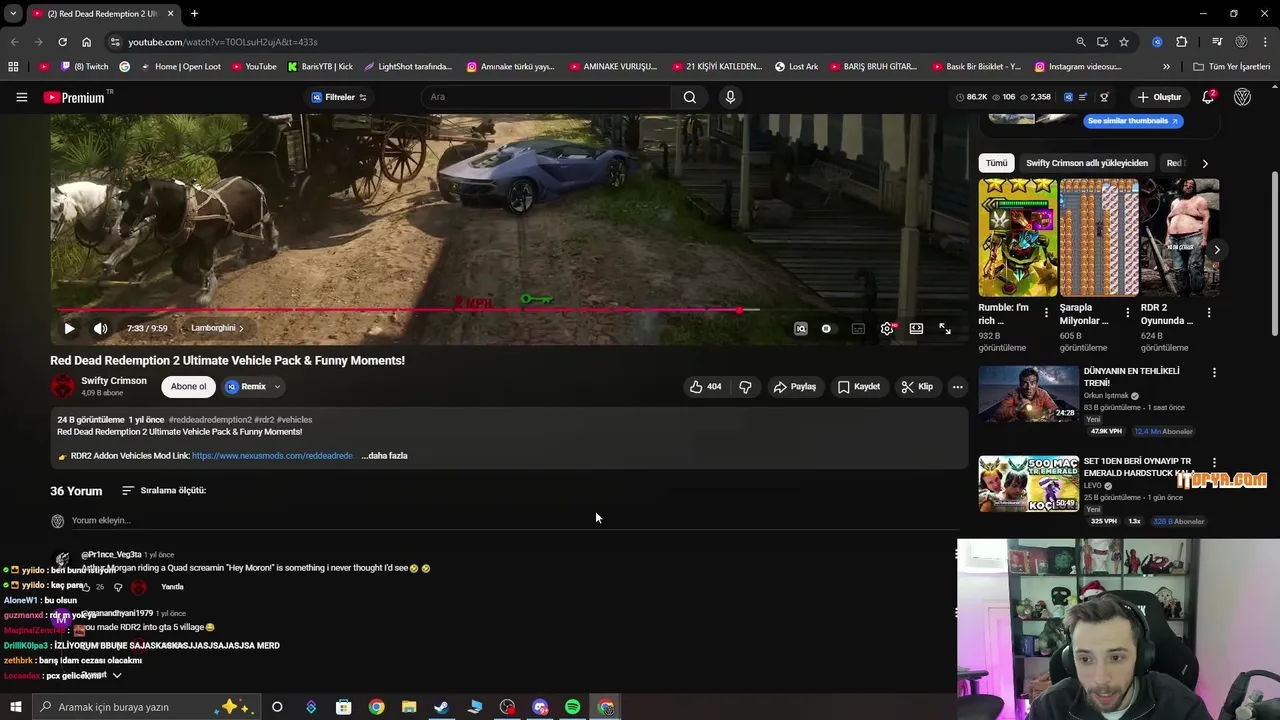Select Swifty Crimson adlı yükleyiciden chip
Image resolution: width=1280 pixels, height=720 pixels.
click(x=1087, y=163)
